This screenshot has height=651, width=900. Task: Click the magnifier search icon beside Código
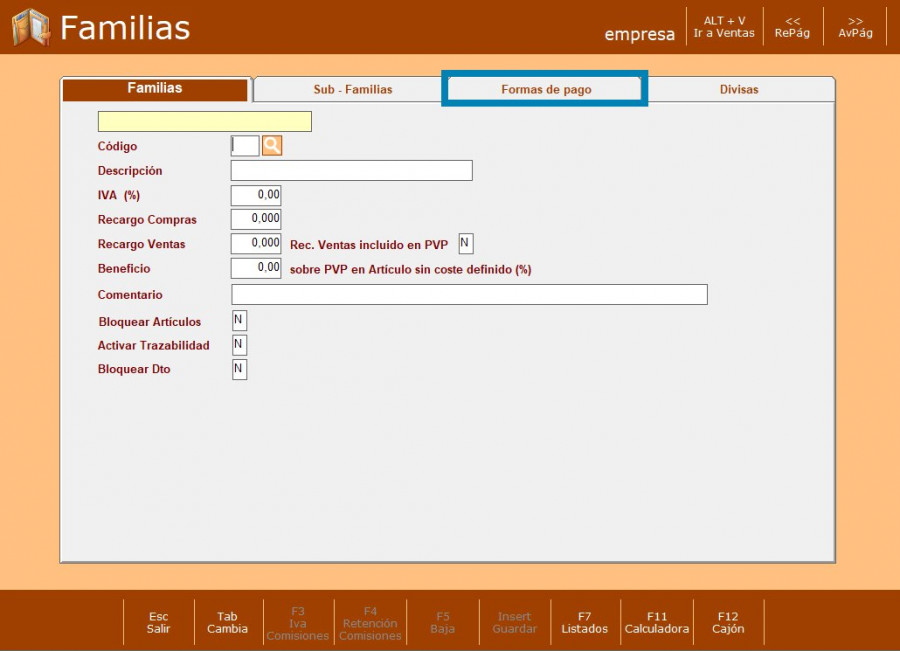[272, 146]
